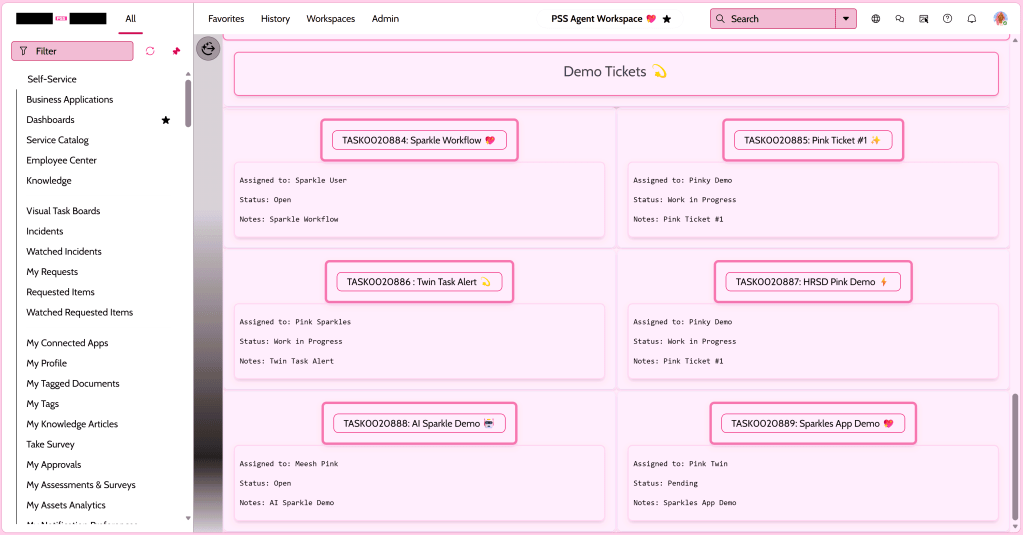Open the chat conversations icon

tap(900, 19)
